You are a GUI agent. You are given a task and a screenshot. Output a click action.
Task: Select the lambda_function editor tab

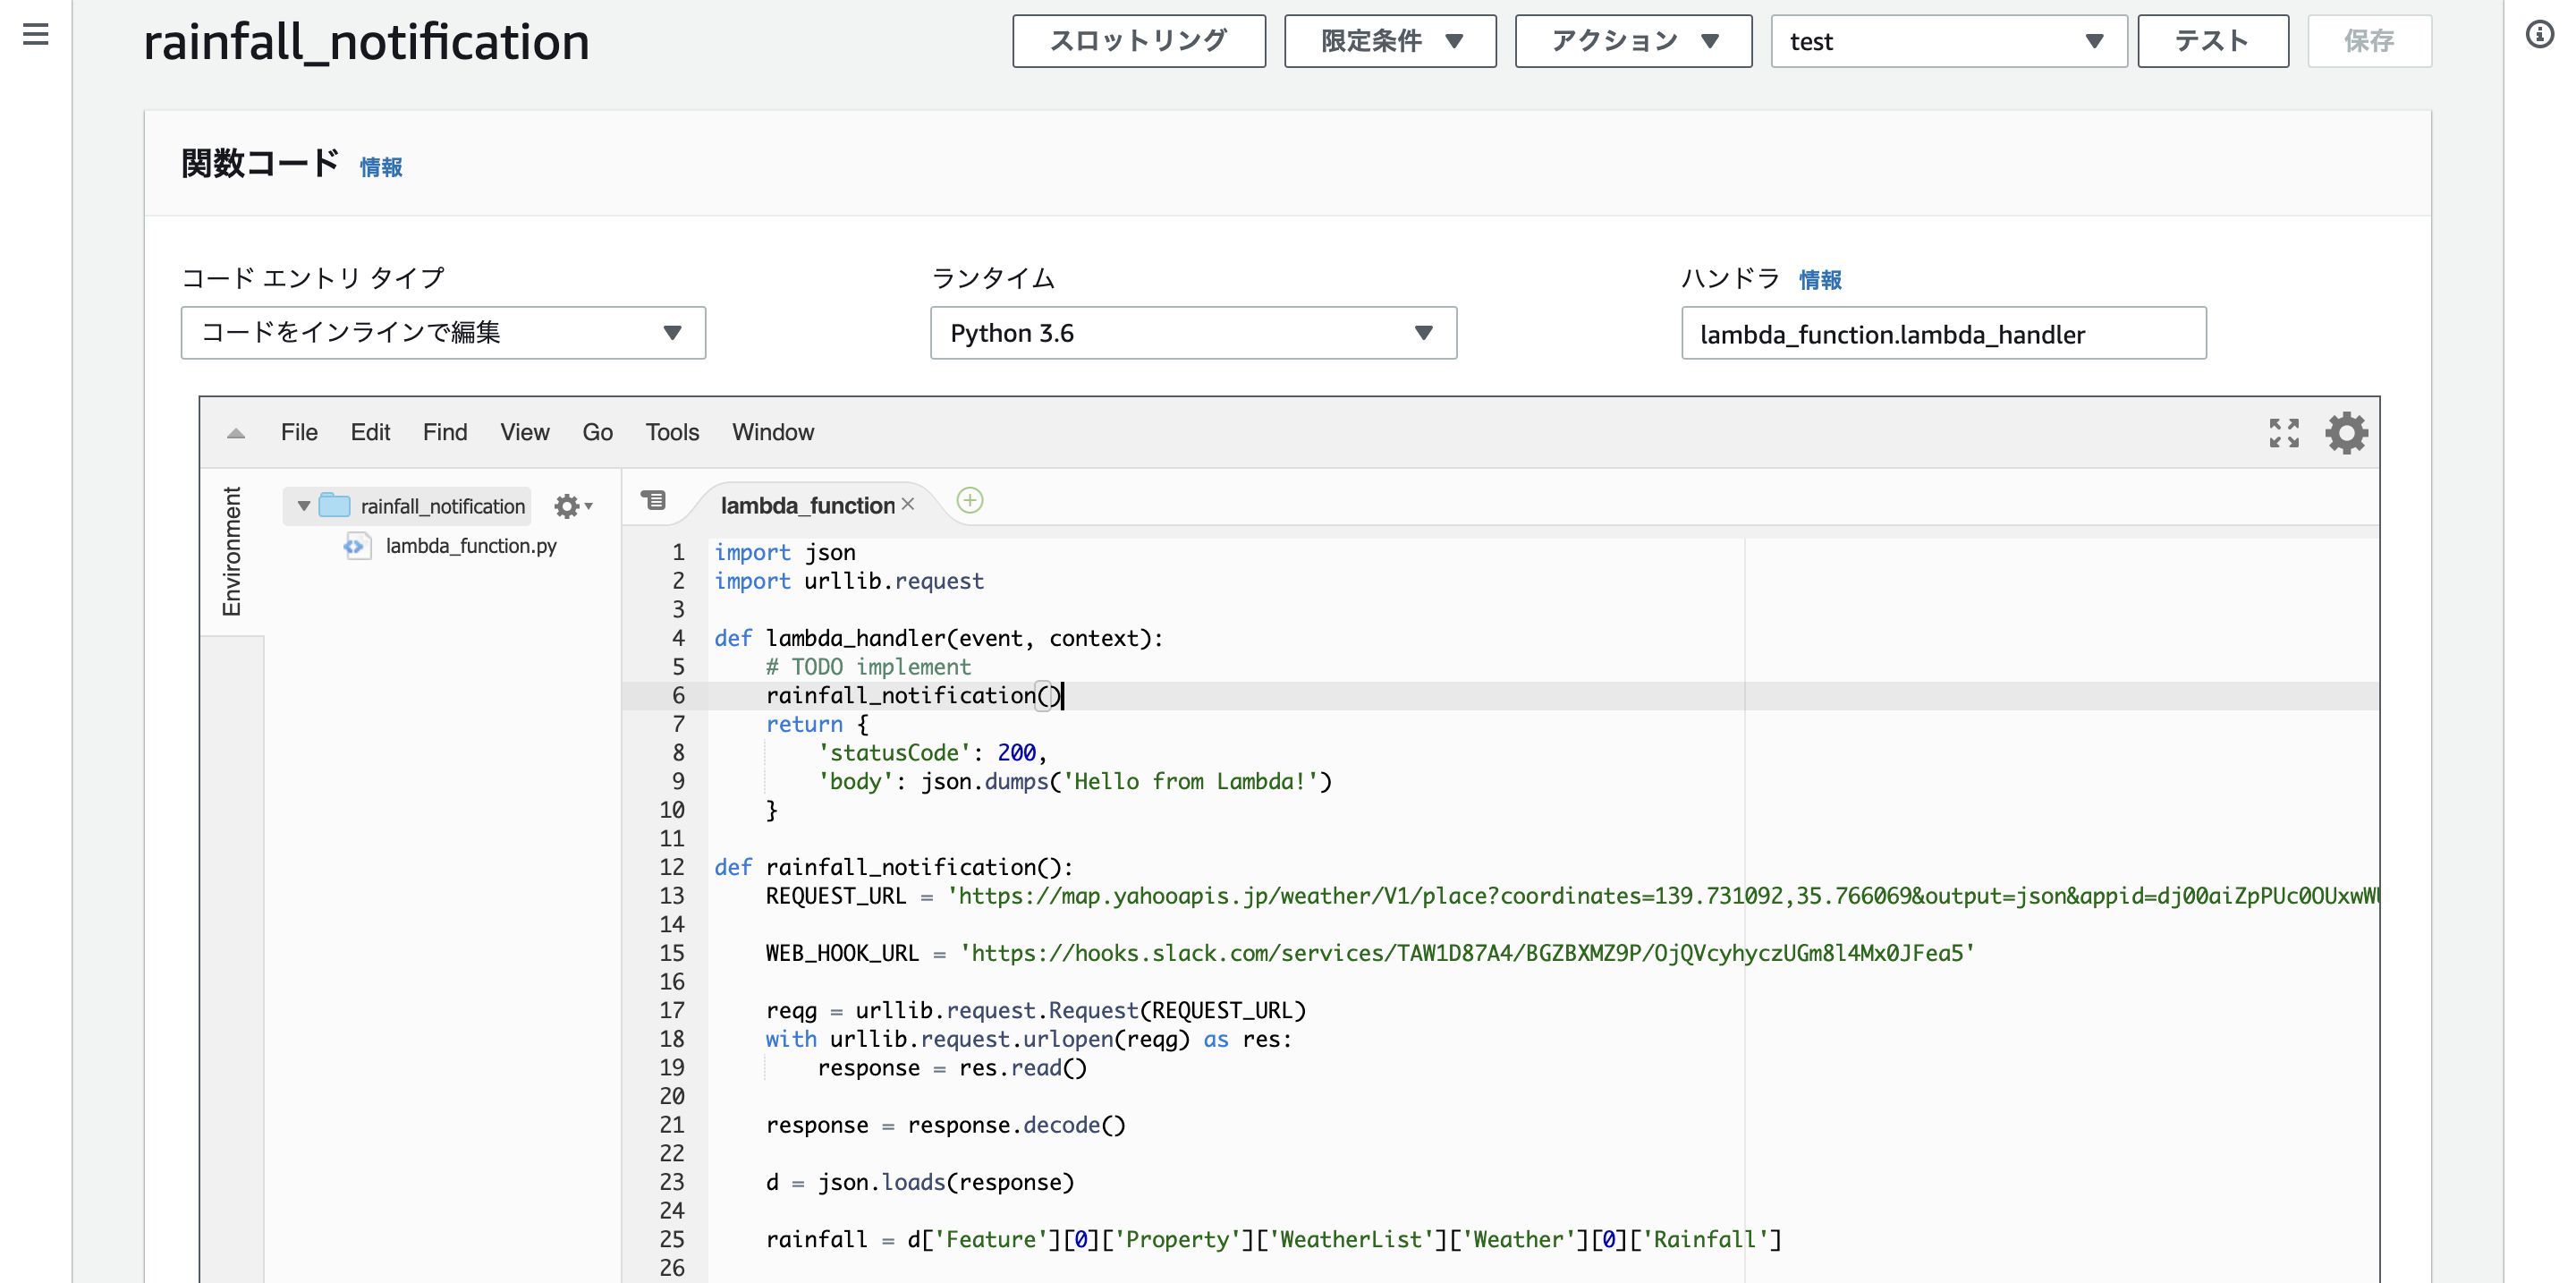click(807, 505)
